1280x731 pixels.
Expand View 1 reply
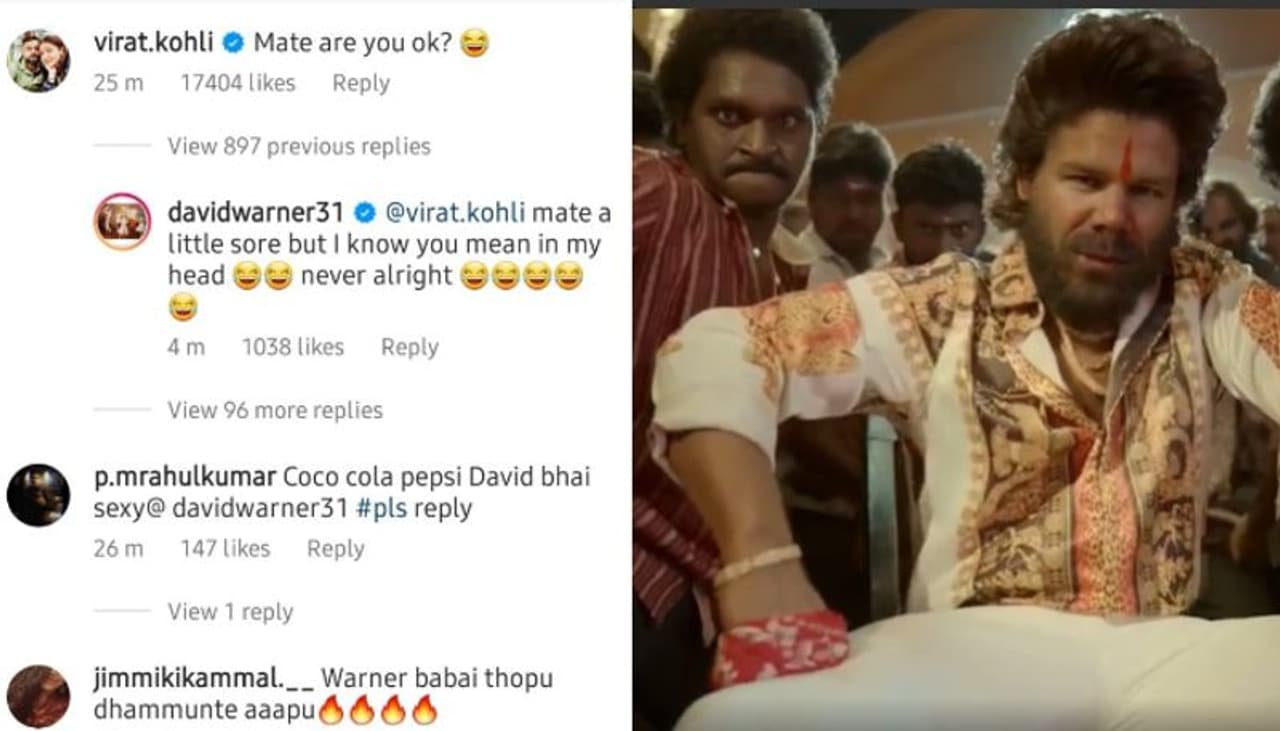coord(230,612)
